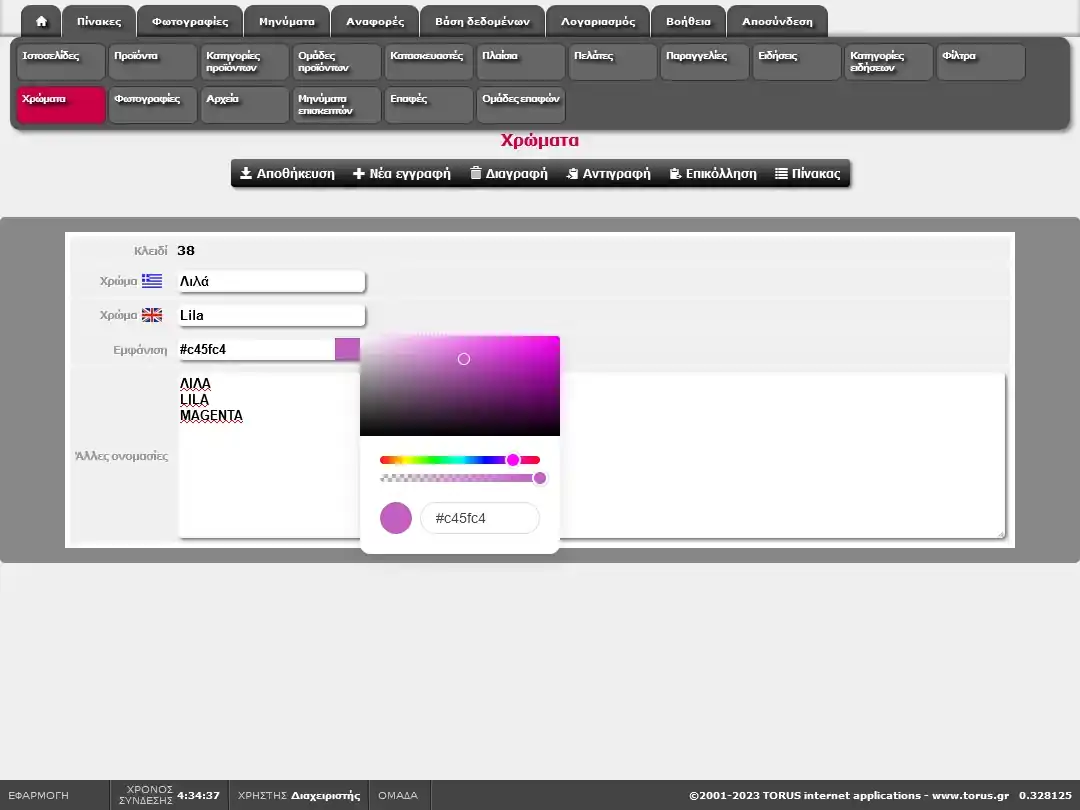Click the opacity slider in color picker

coord(460,478)
